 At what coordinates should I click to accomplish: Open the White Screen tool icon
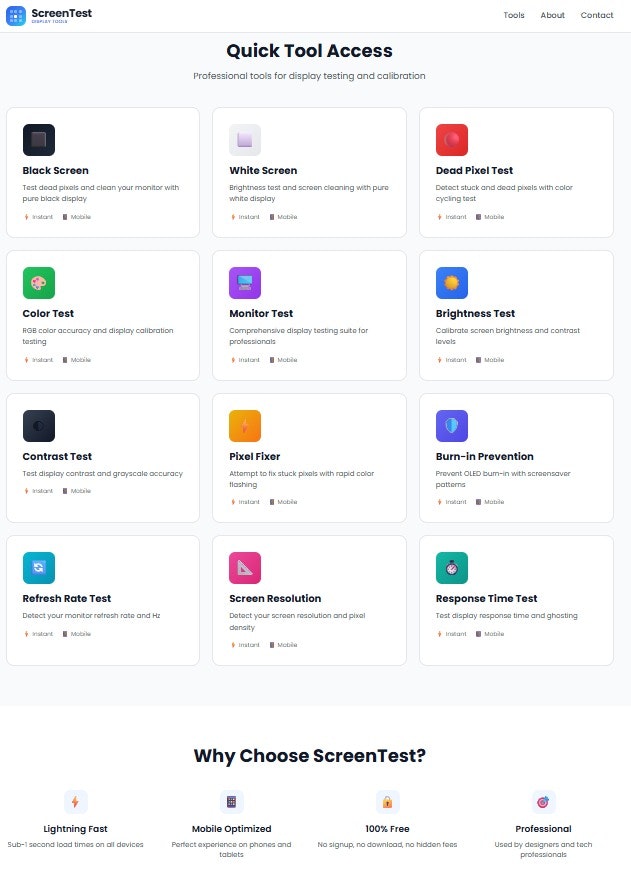click(x=246, y=140)
